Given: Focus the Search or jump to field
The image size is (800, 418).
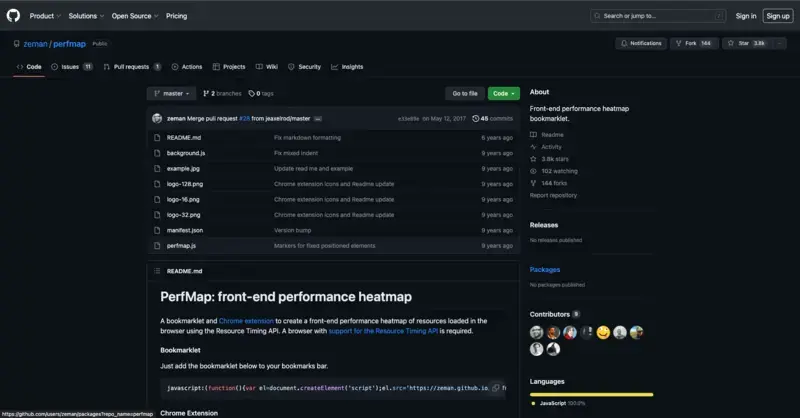Looking at the screenshot, I should [658, 16].
